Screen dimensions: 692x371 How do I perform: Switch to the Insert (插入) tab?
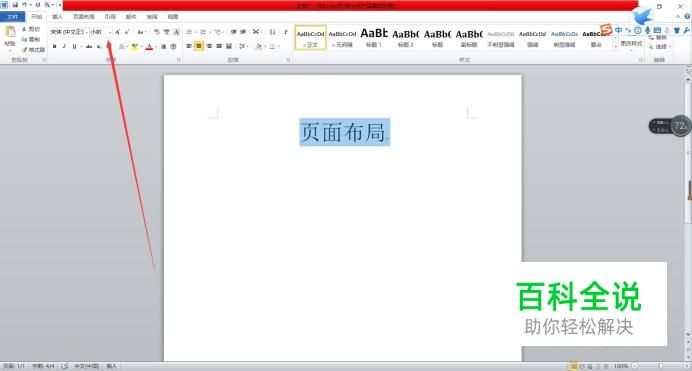tap(57, 17)
